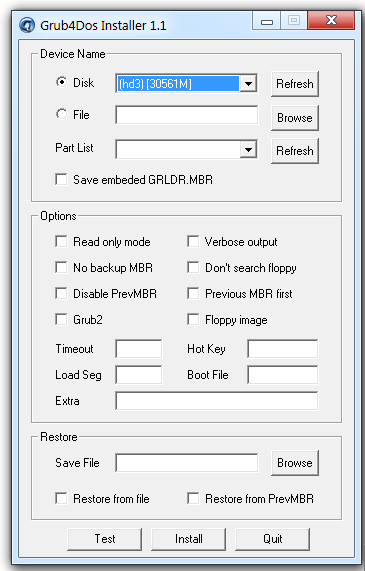This screenshot has width=365, height=571.
Task: Click the Test button
Action: 105,539
